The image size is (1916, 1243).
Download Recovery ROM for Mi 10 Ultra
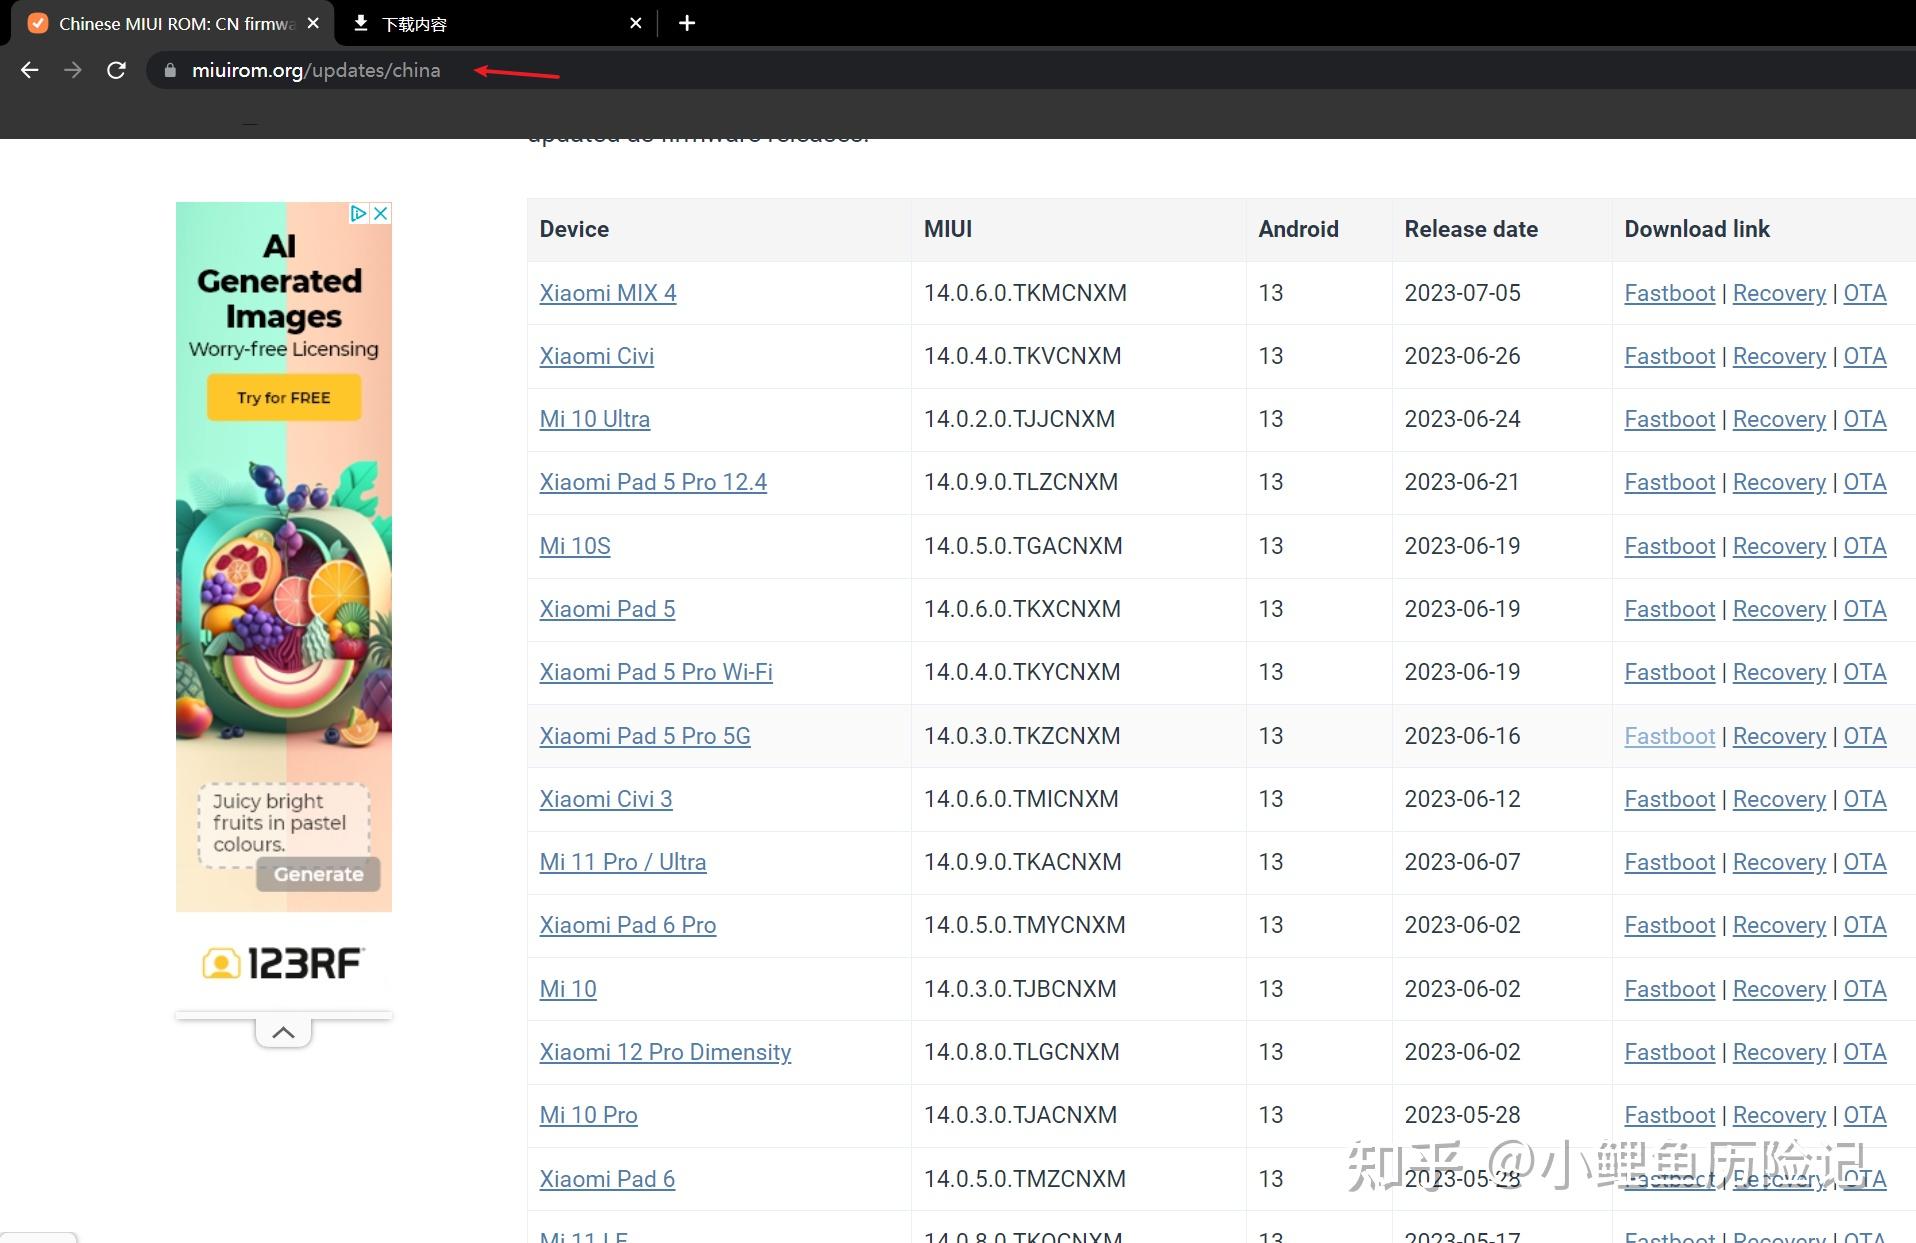(1779, 419)
